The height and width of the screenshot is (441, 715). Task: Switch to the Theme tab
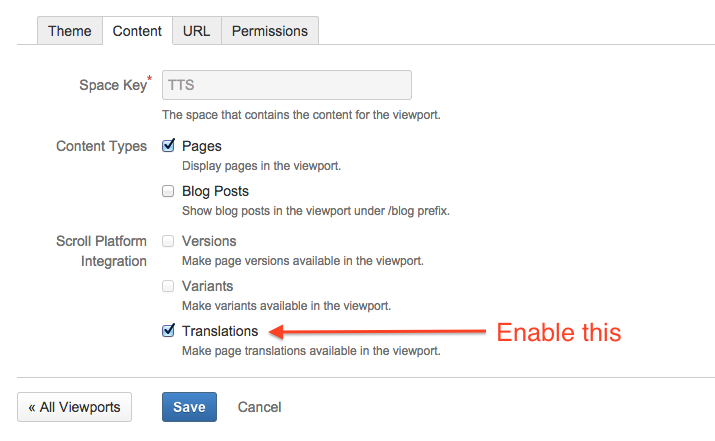click(x=69, y=31)
